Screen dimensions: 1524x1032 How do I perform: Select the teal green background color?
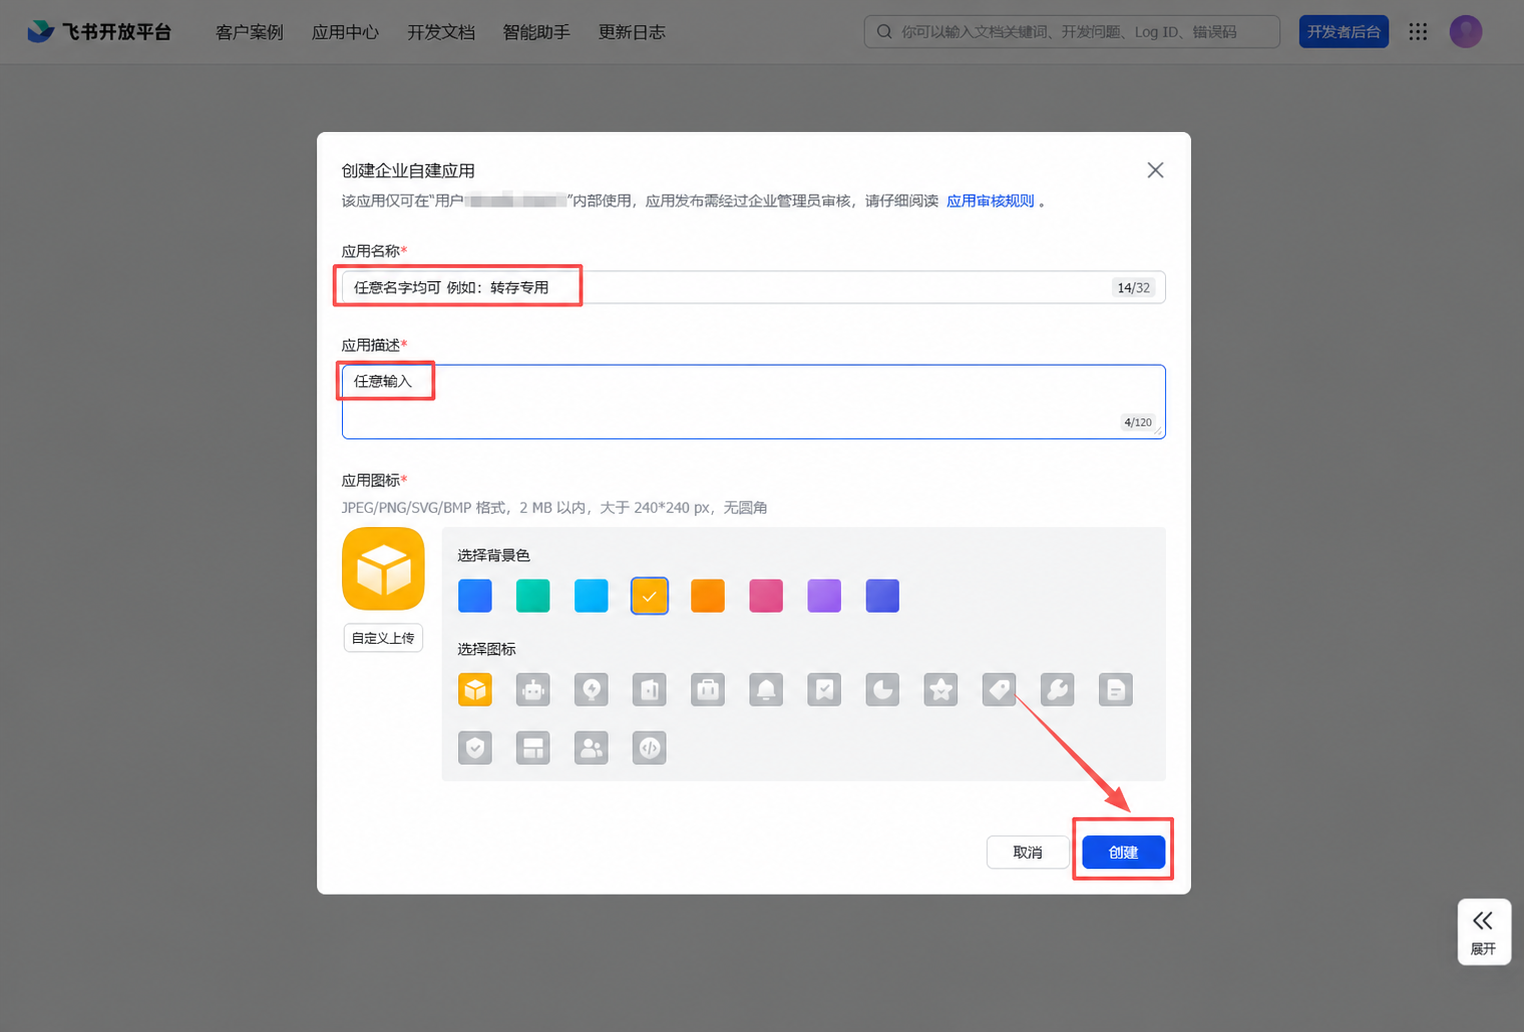coord(533,596)
